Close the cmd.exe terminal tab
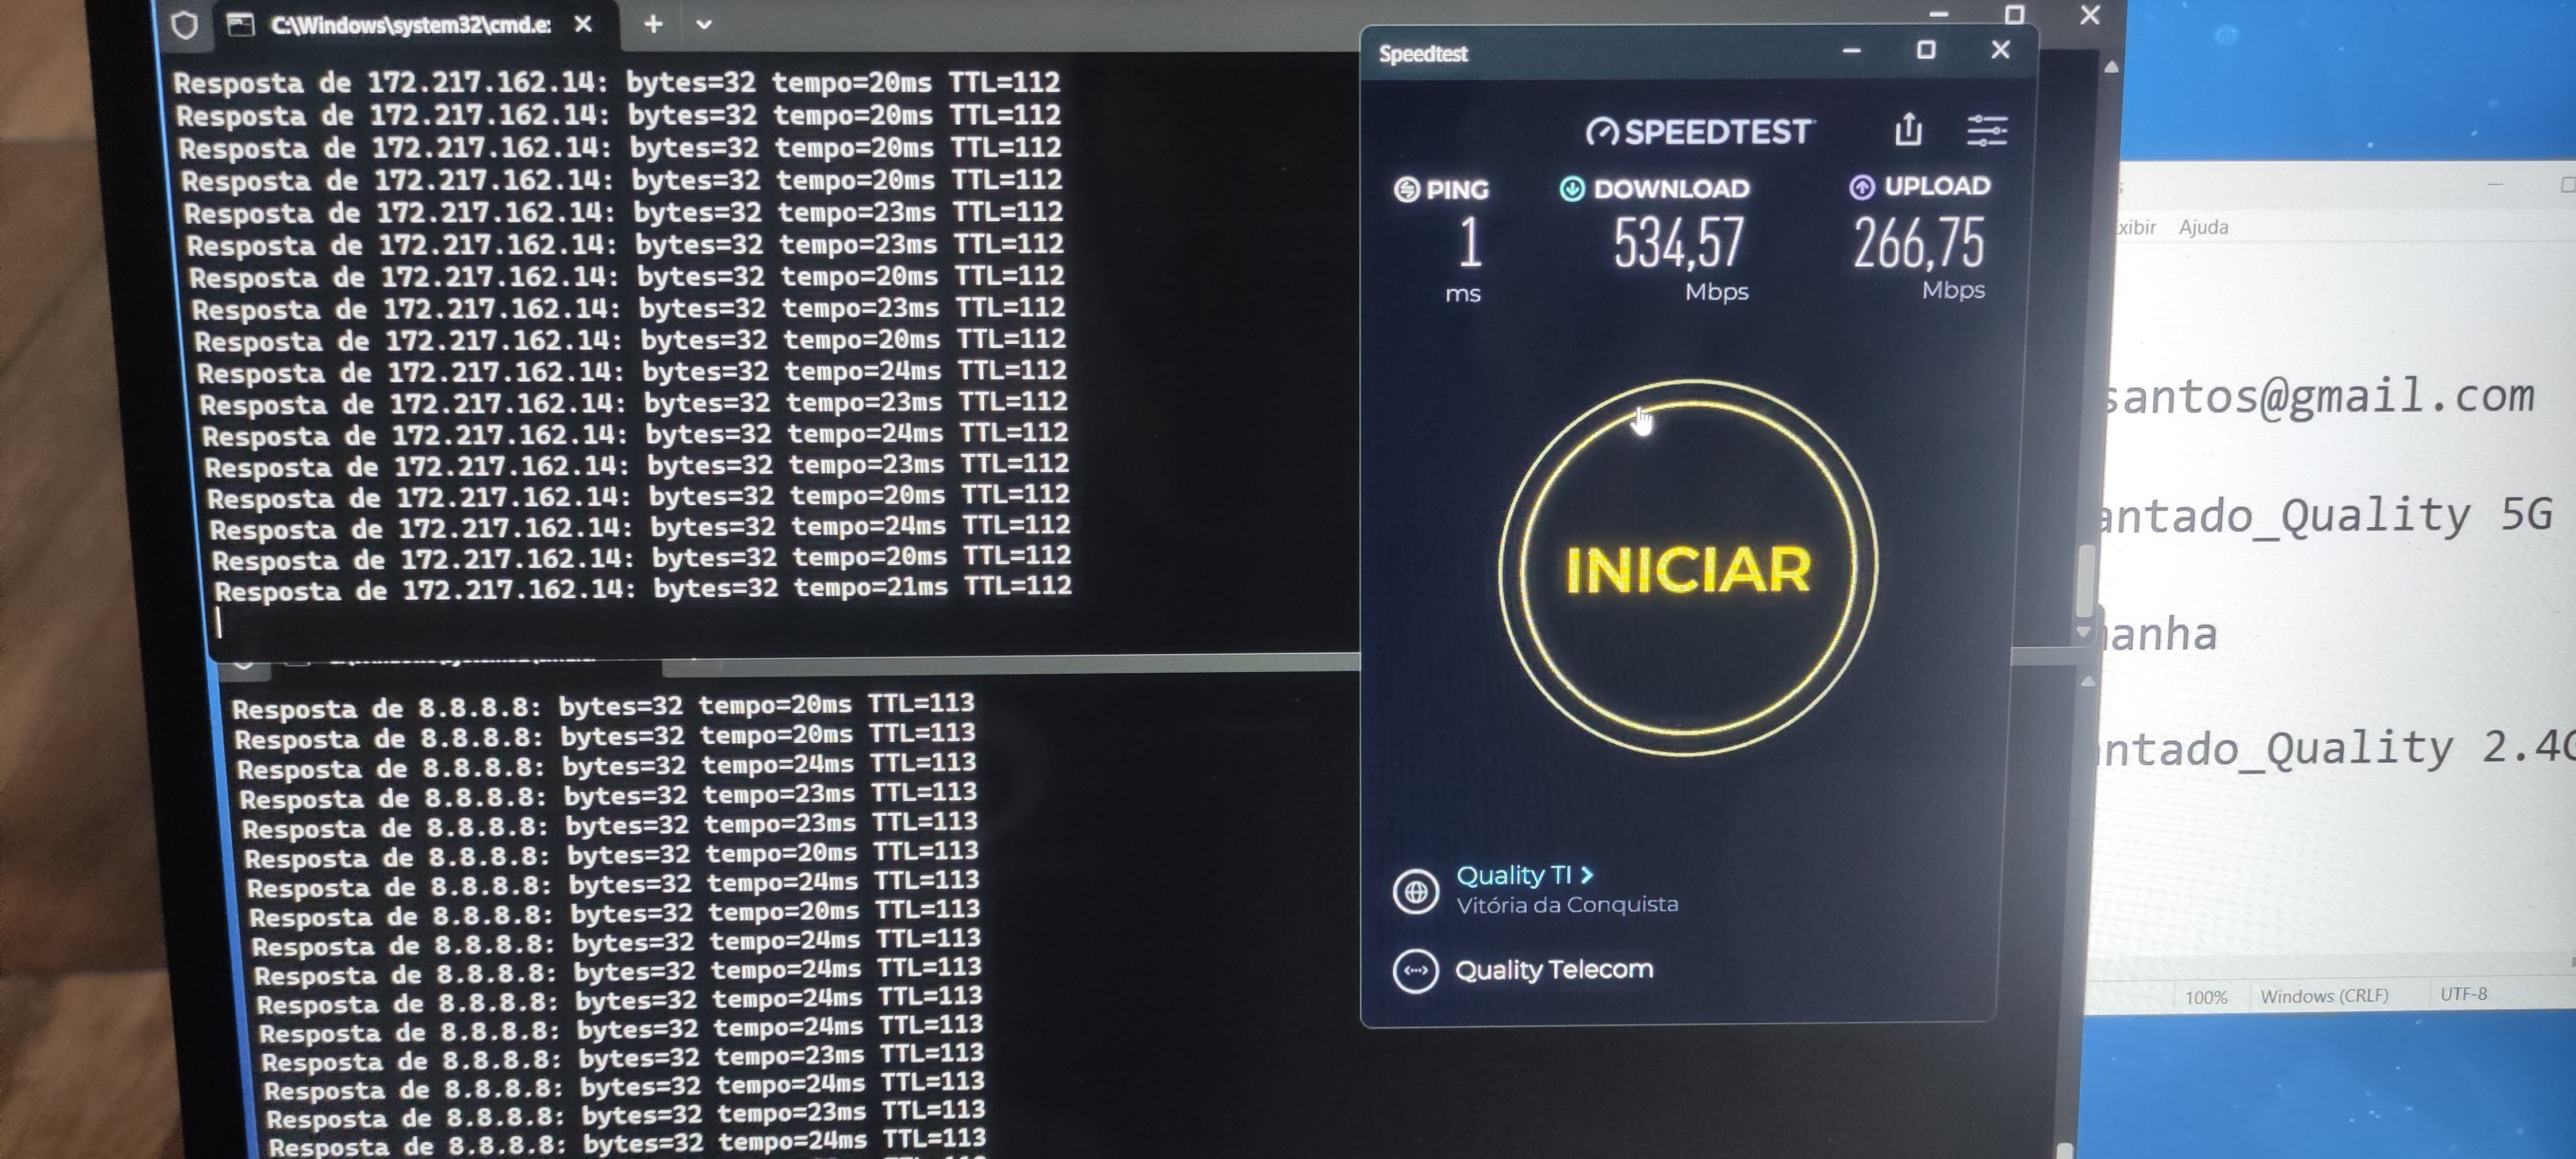 (583, 24)
